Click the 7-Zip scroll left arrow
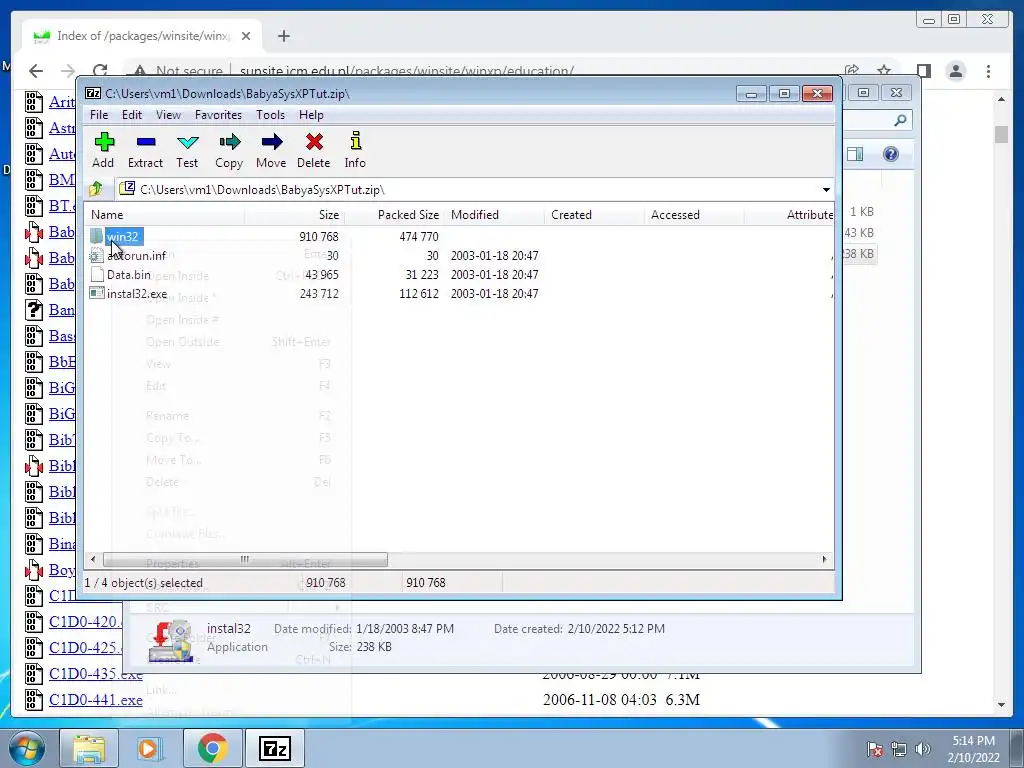Screen dimensions: 1024x768 tap(93, 560)
